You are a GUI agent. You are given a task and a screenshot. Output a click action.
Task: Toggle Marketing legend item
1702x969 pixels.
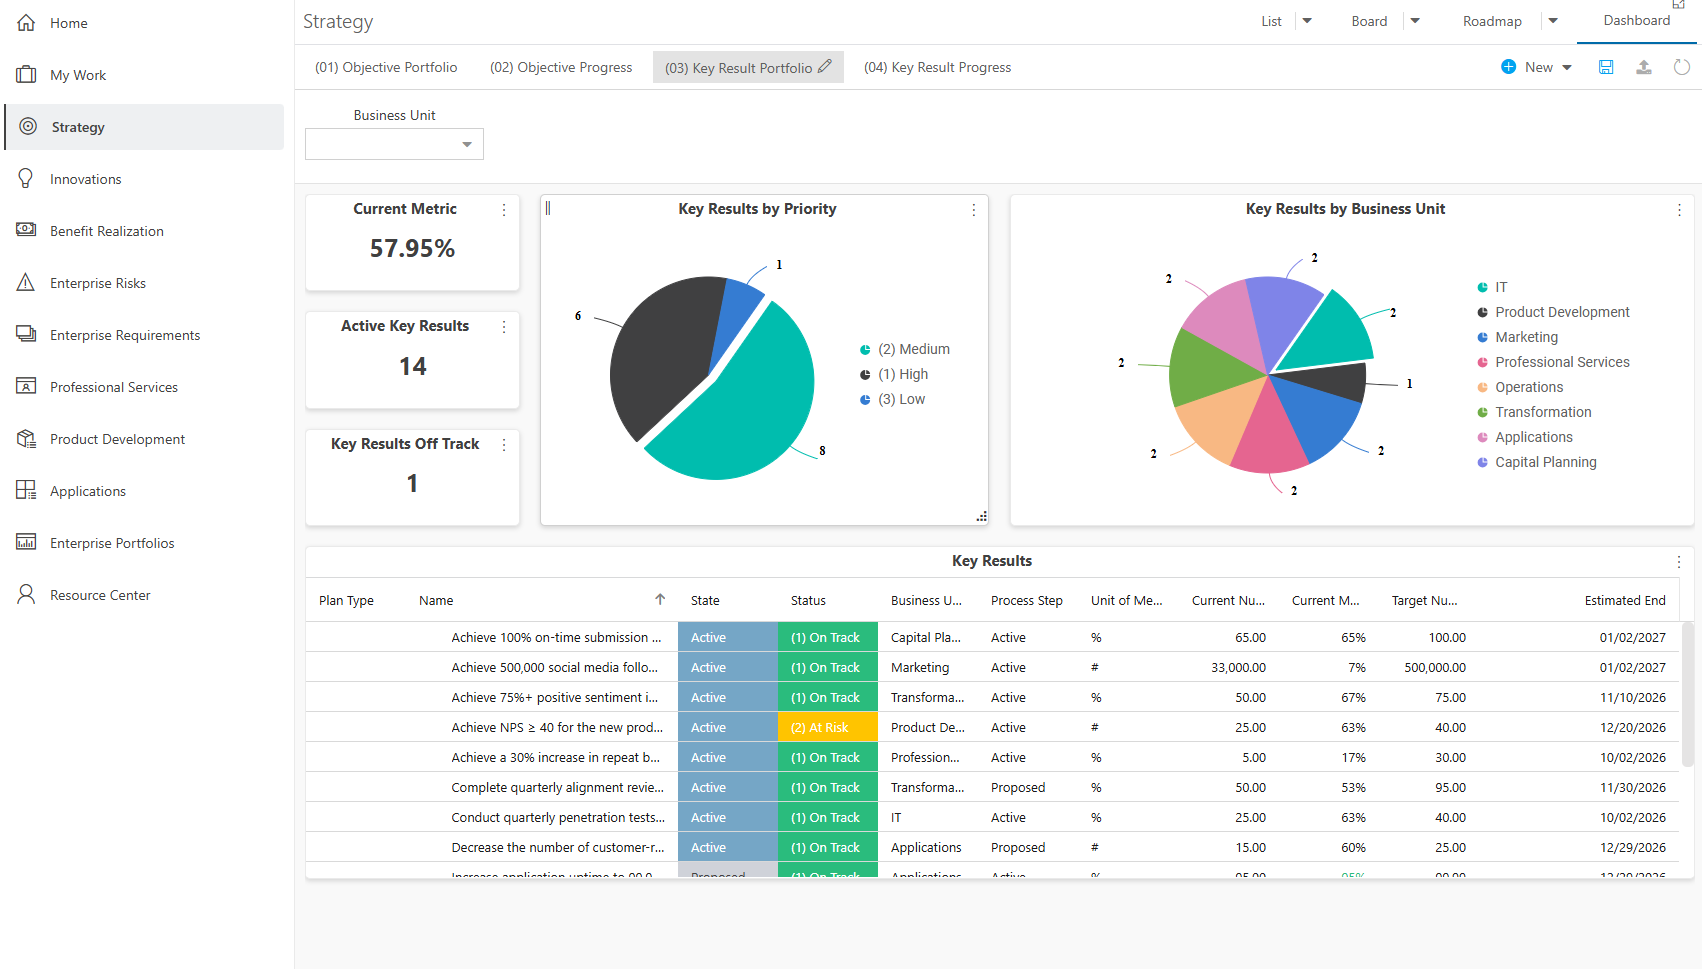pyautogui.click(x=1517, y=337)
